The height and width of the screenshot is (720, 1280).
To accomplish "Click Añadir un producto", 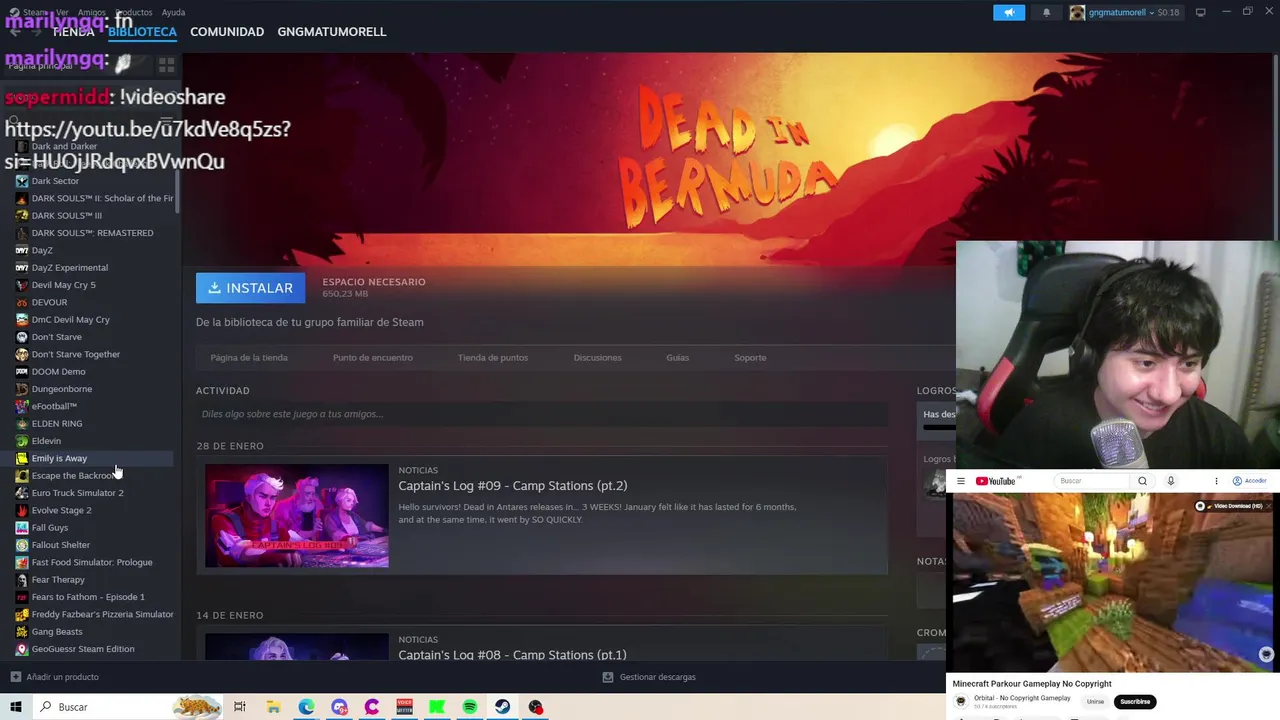I will click(54, 677).
